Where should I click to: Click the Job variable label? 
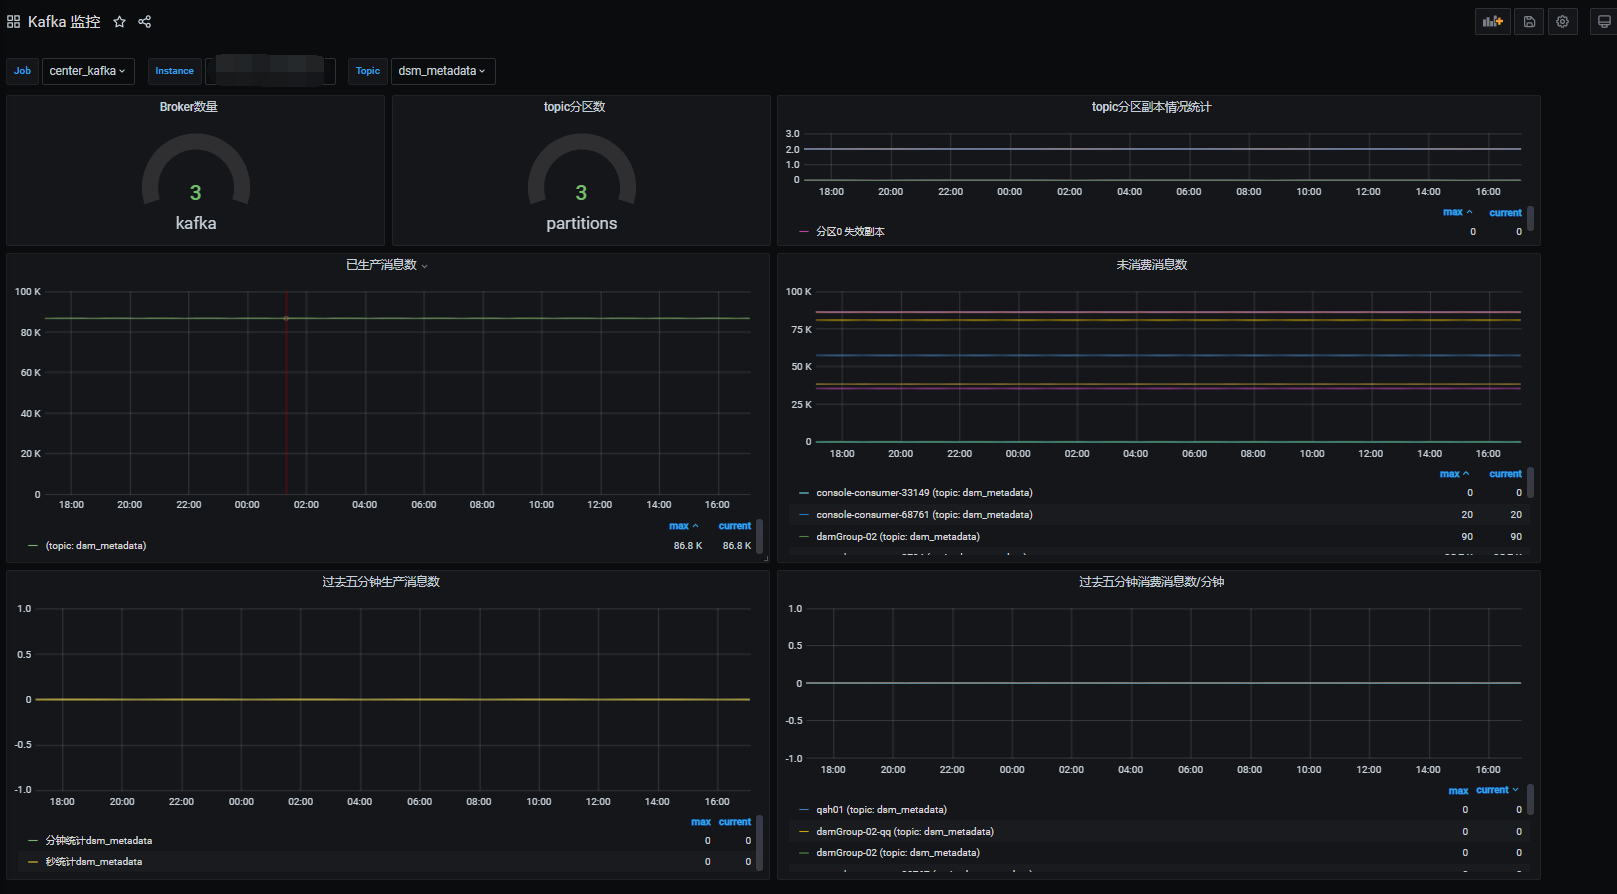pos(23,71)
